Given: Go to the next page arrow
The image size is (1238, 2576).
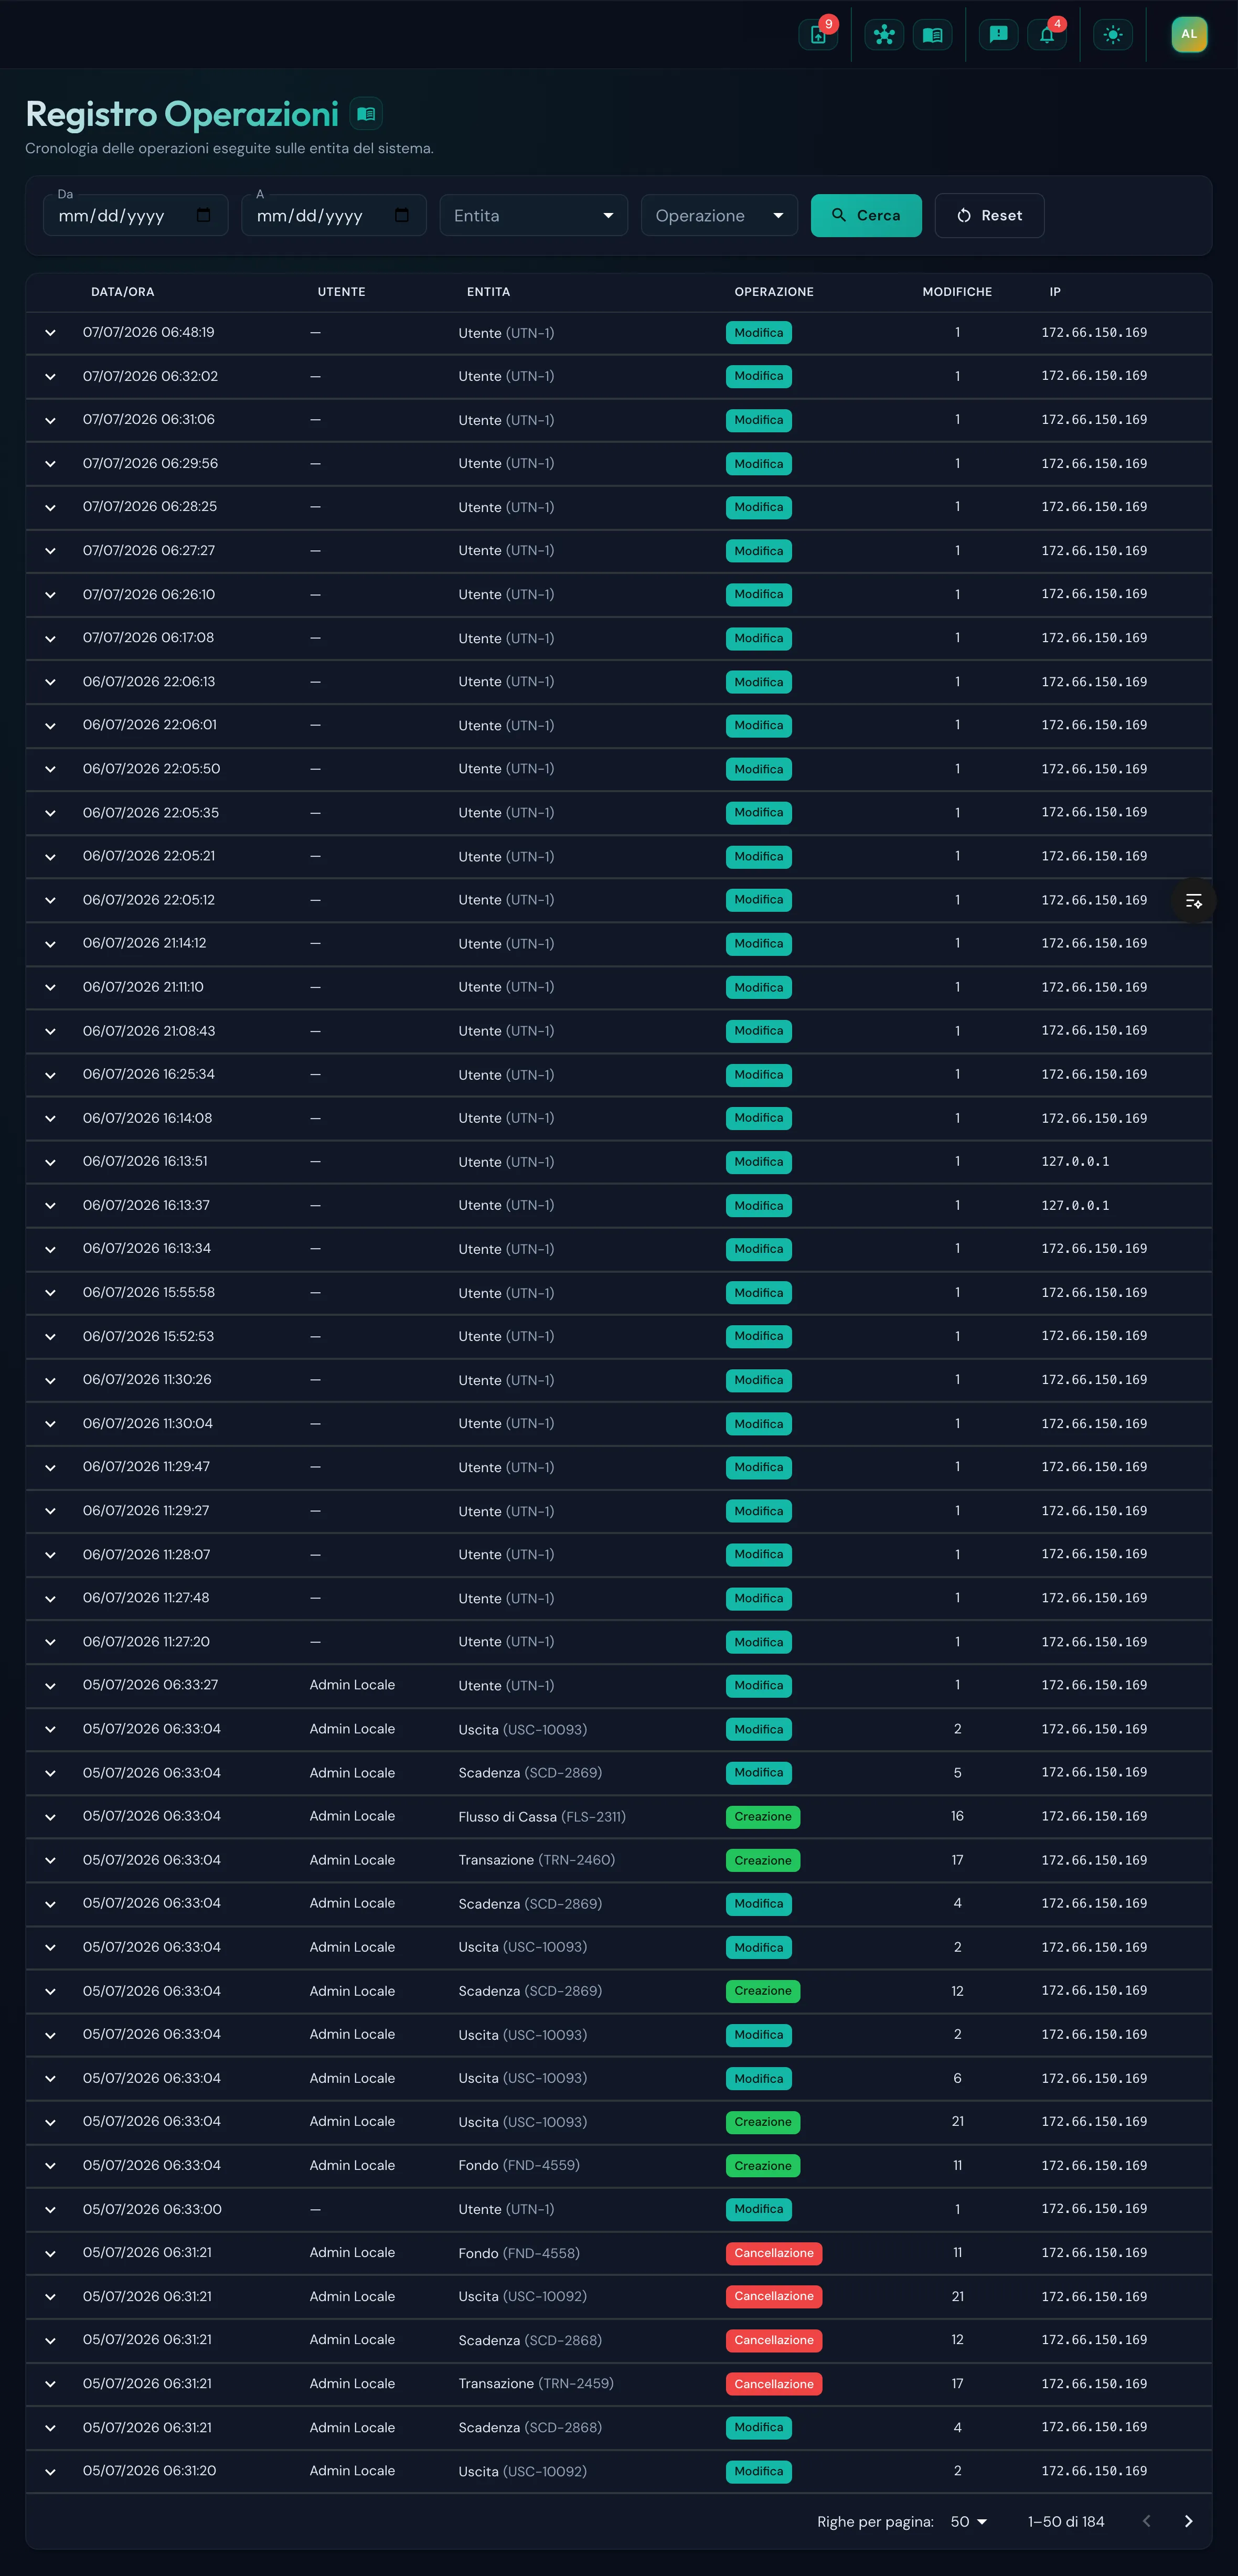Looking at the screenshot, I should pyautogui.click(x=1188, y=2521).
